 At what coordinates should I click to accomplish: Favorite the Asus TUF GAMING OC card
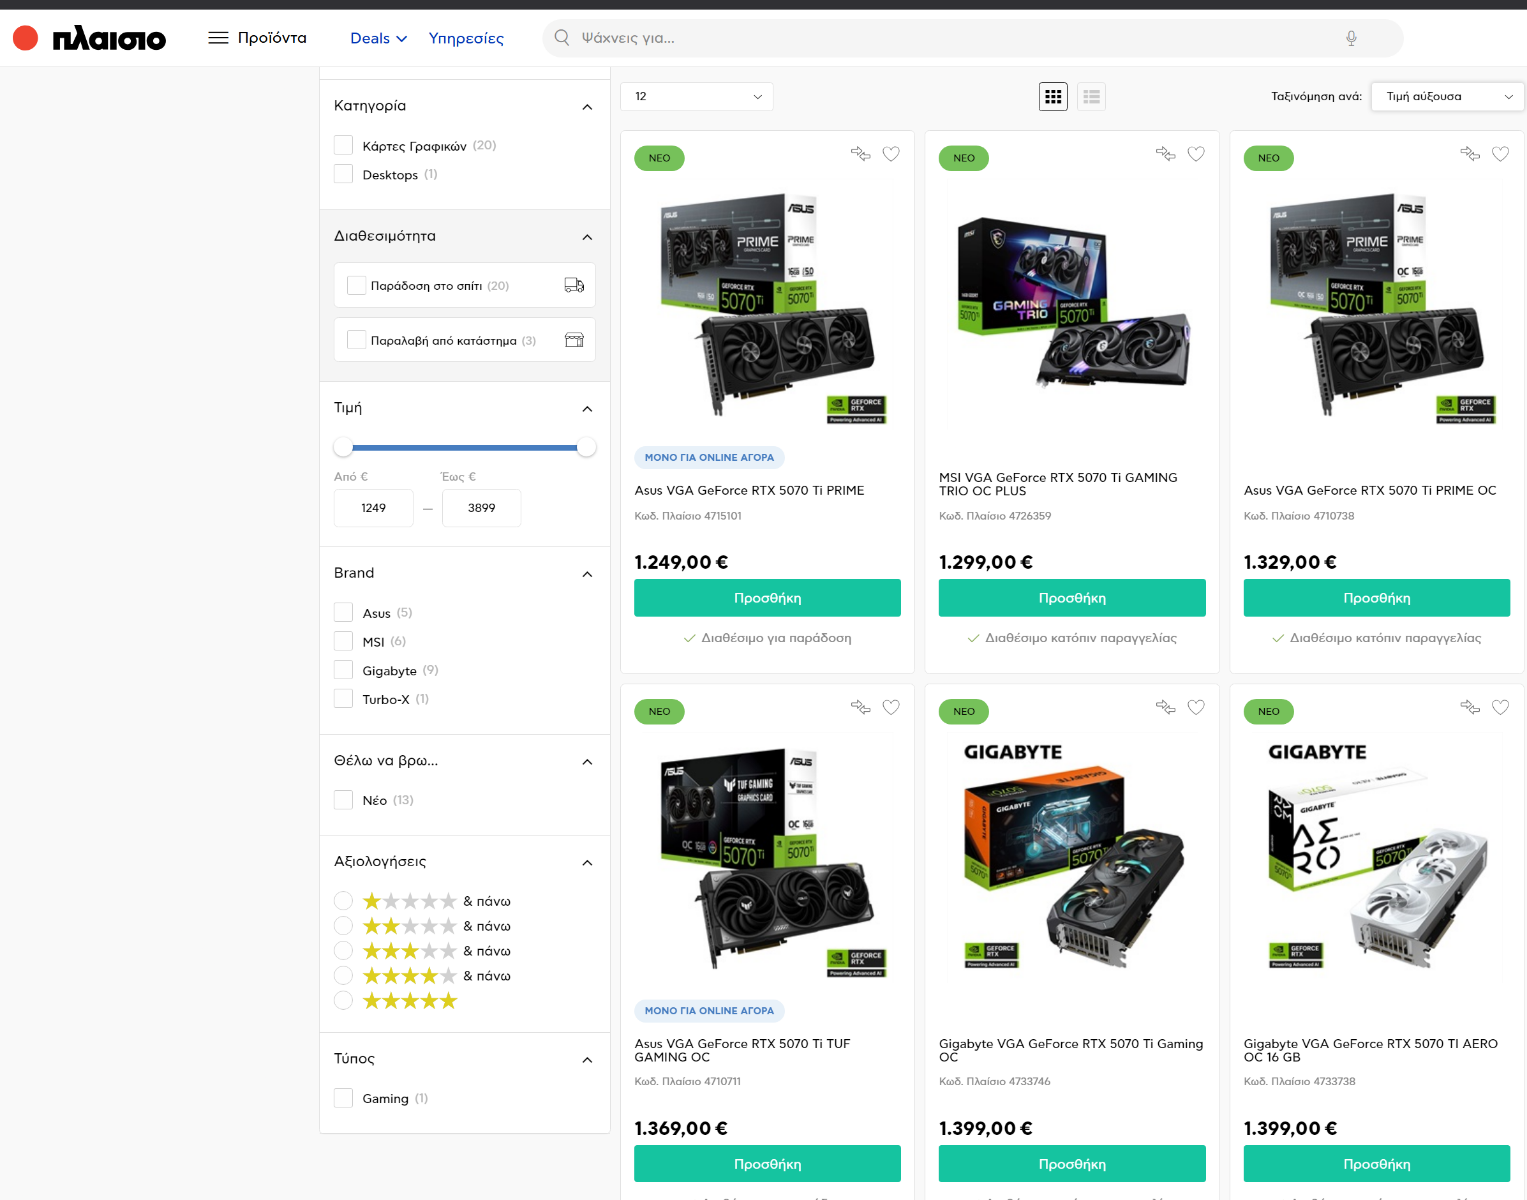click(x=891, y=707)
